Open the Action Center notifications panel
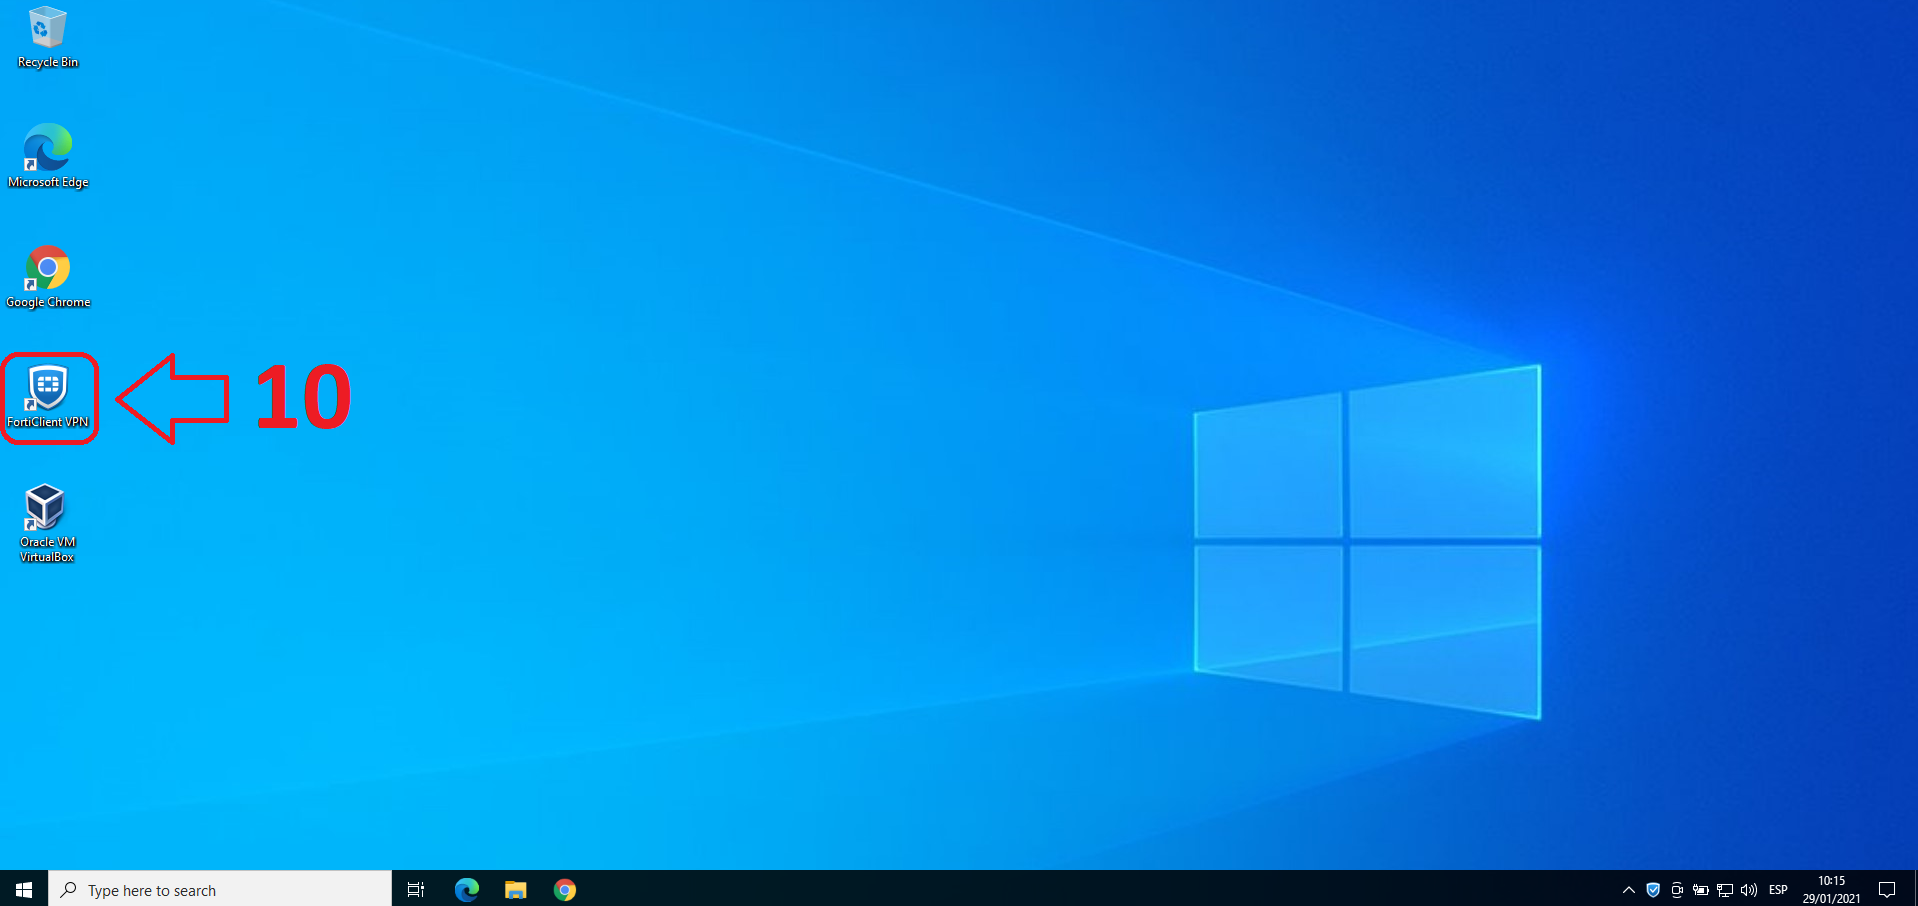The width and height of the screenshot is (1918, 906). tap(1887, 889)
